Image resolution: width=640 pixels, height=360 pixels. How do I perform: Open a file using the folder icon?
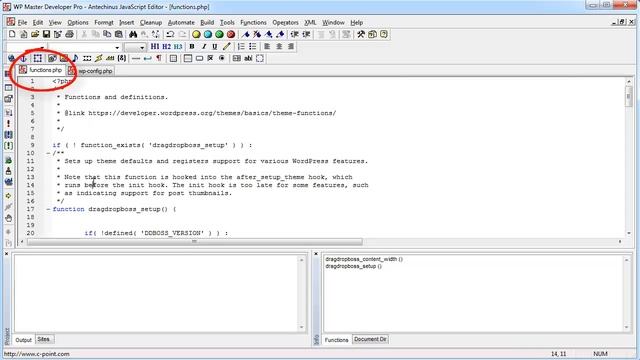tap(35, 34)
